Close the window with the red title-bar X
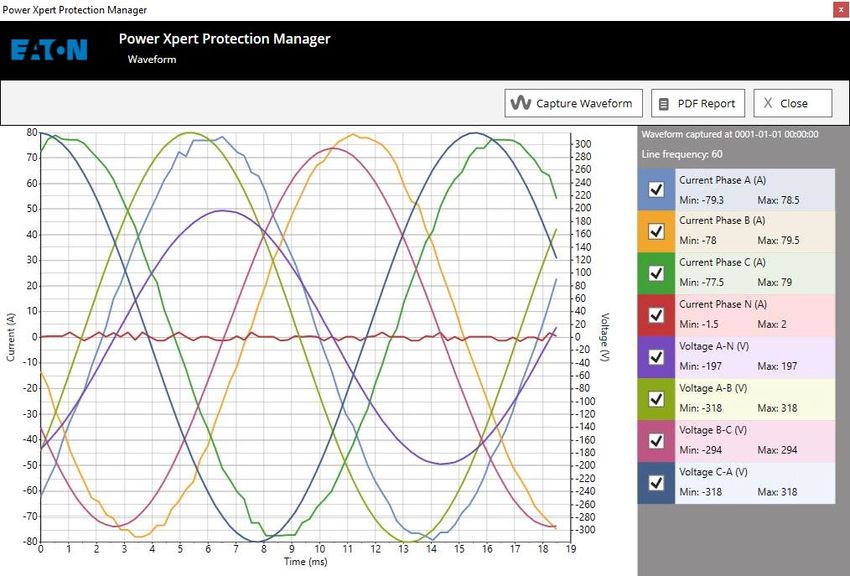 point(841,10)
